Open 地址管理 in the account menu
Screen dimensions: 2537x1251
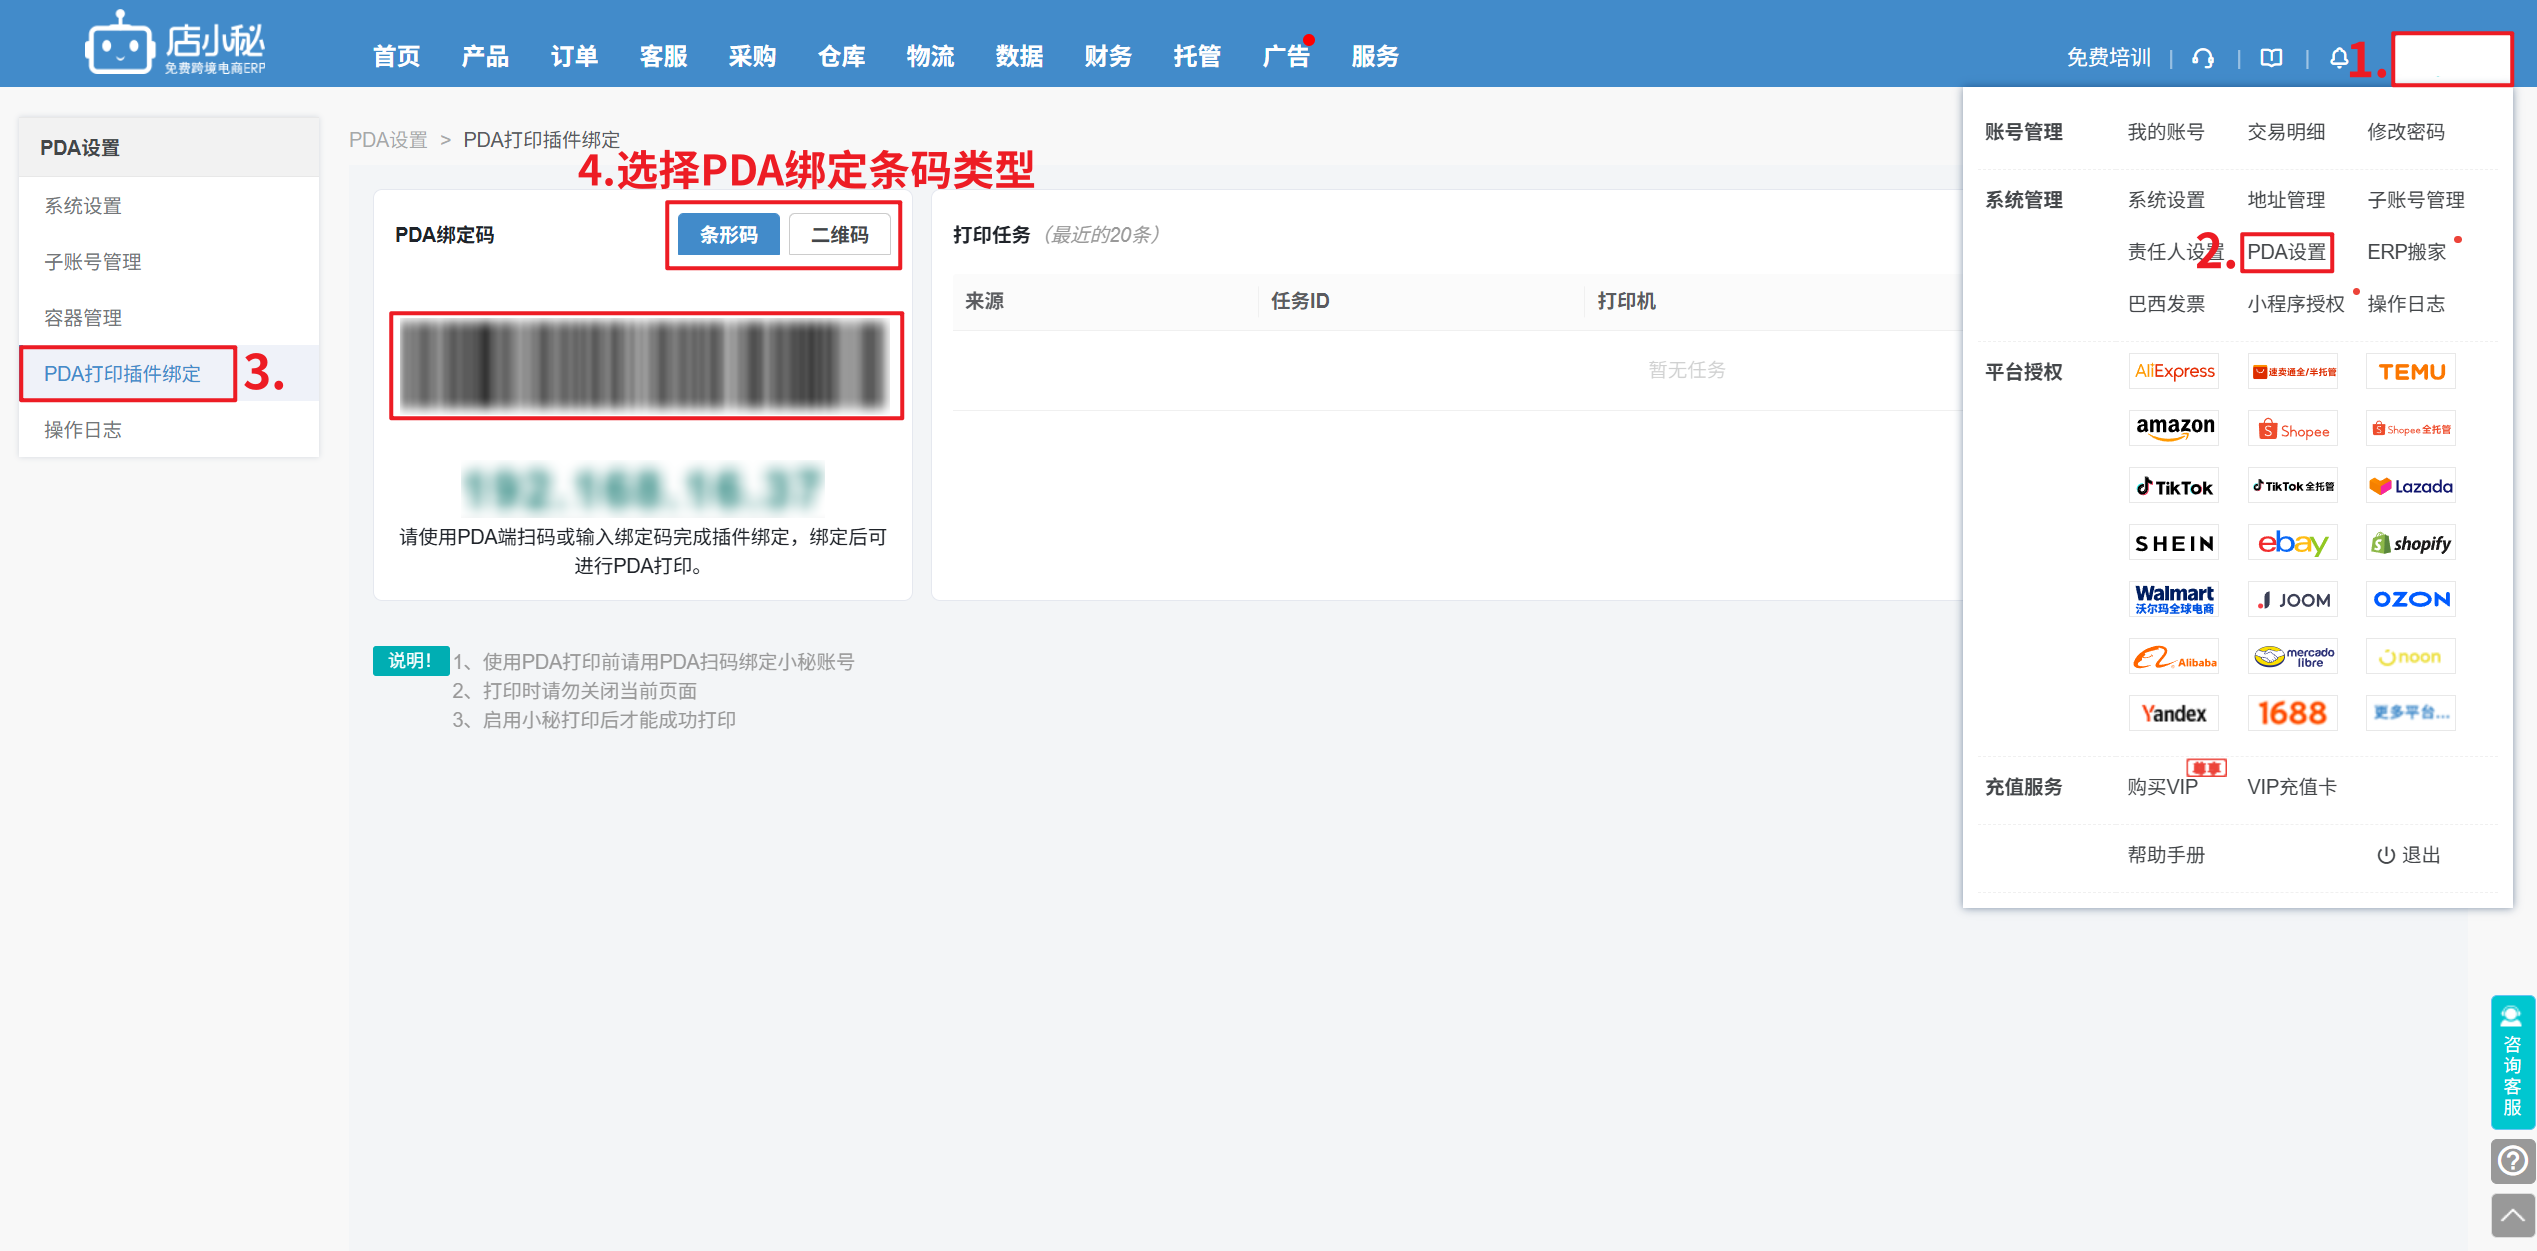point(2286,200)
